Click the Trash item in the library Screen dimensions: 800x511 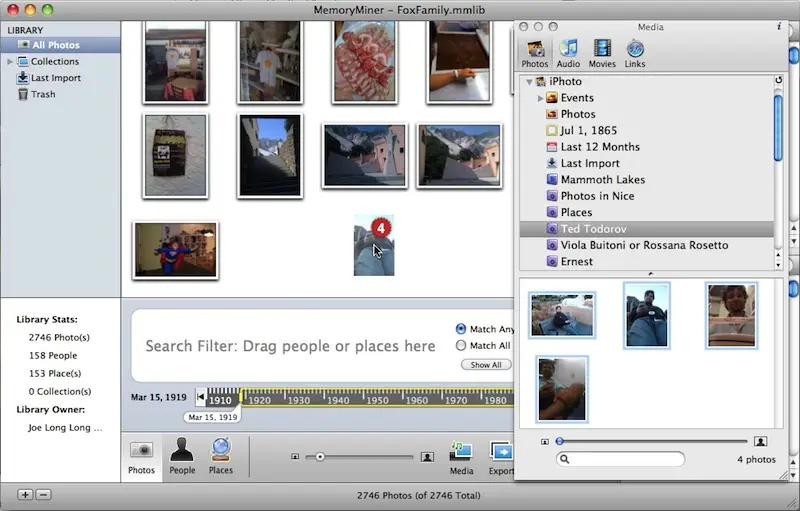point(43,94)
